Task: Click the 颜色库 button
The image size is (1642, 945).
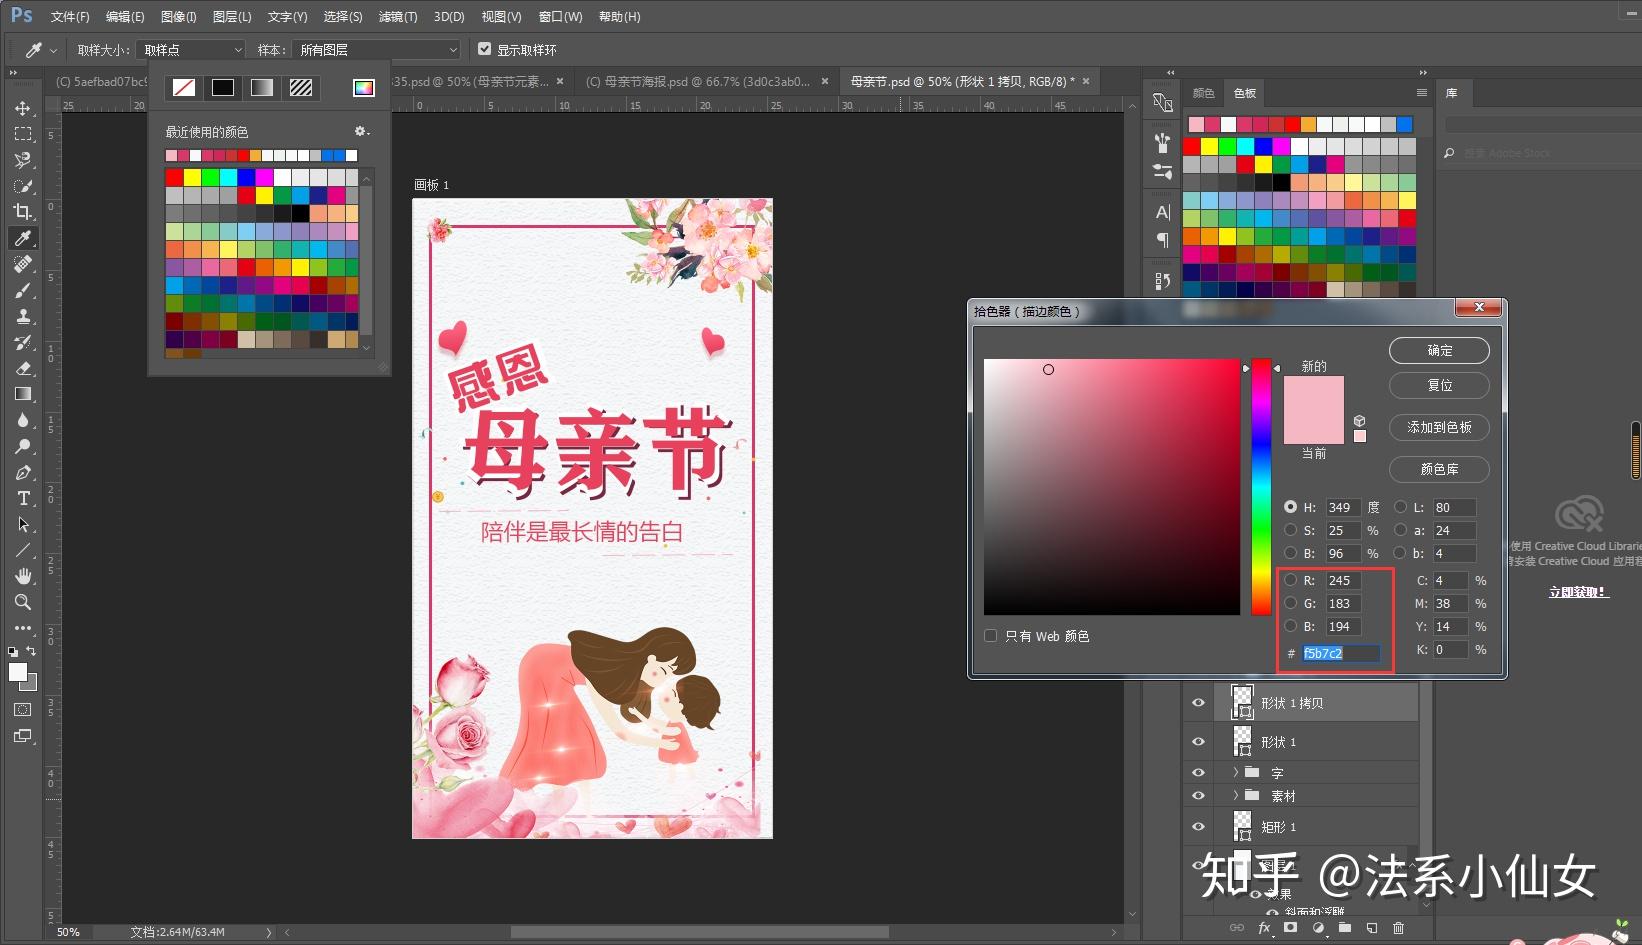Action: [x=1439, y=469]
